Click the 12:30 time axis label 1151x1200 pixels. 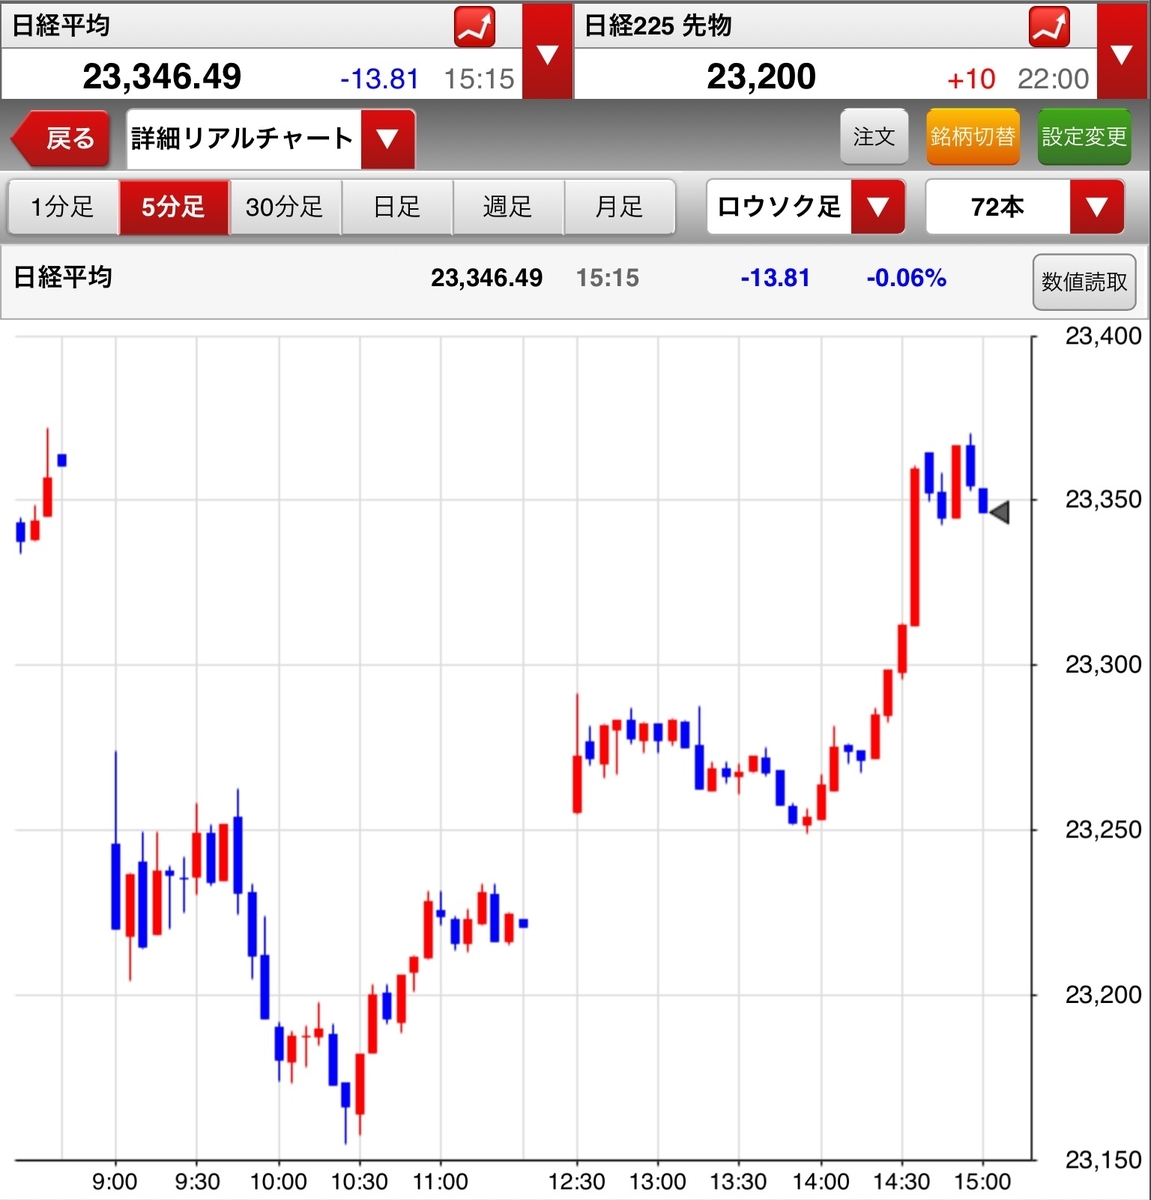pos(577,1182)
